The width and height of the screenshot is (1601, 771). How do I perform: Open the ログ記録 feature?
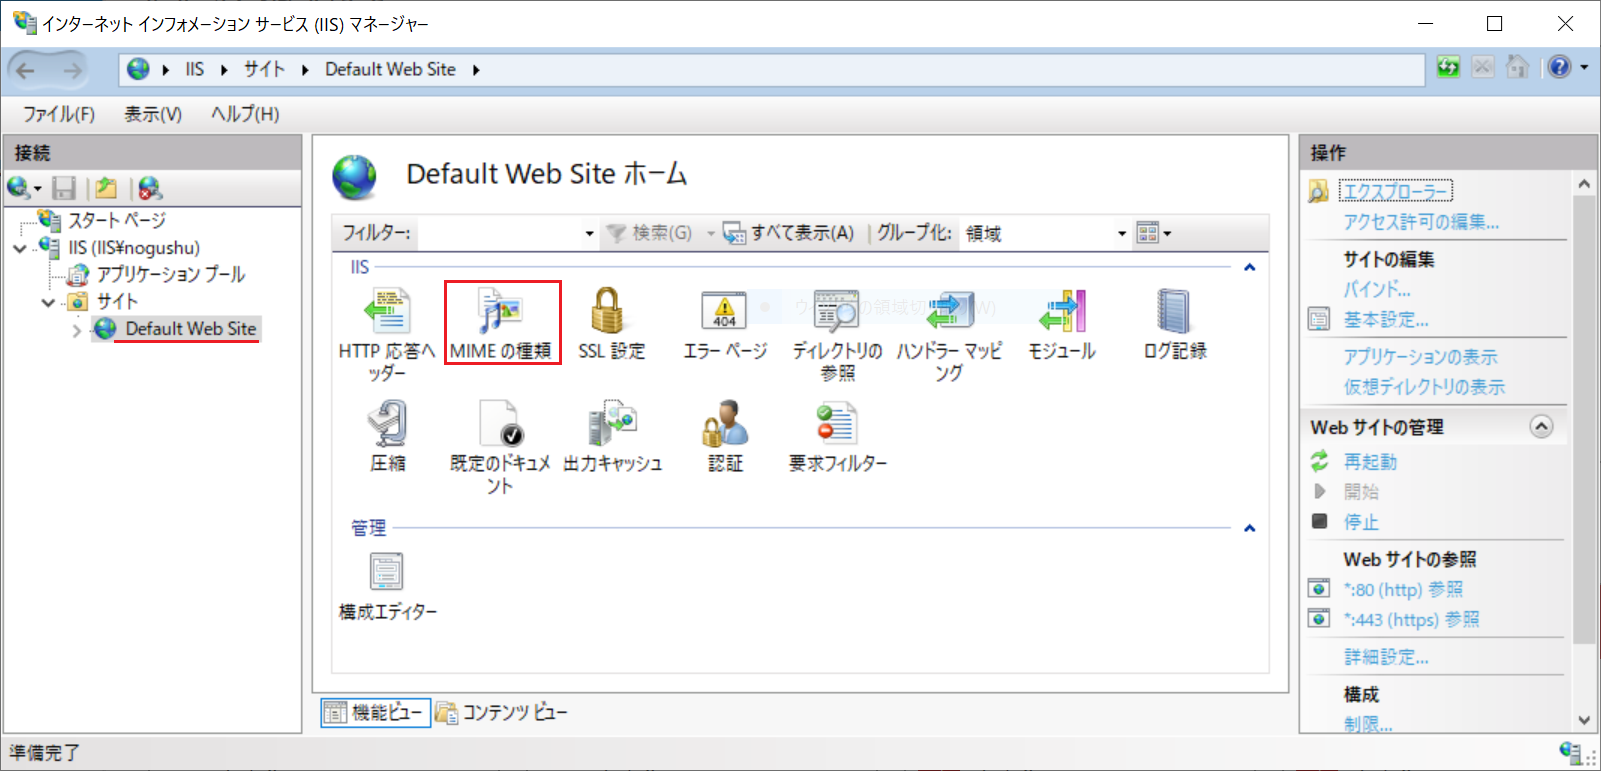click(x=1175, y=324)
